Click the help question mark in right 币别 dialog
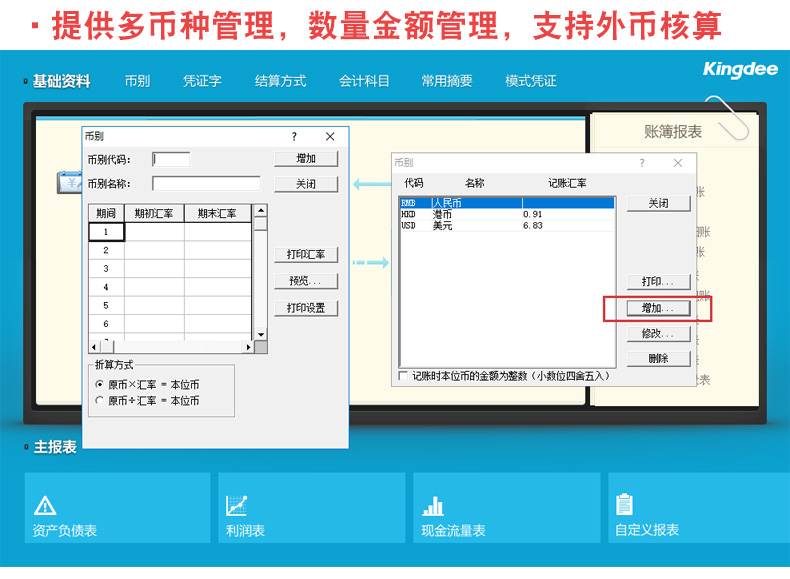790x579 pixels. [x=640, y=162]
